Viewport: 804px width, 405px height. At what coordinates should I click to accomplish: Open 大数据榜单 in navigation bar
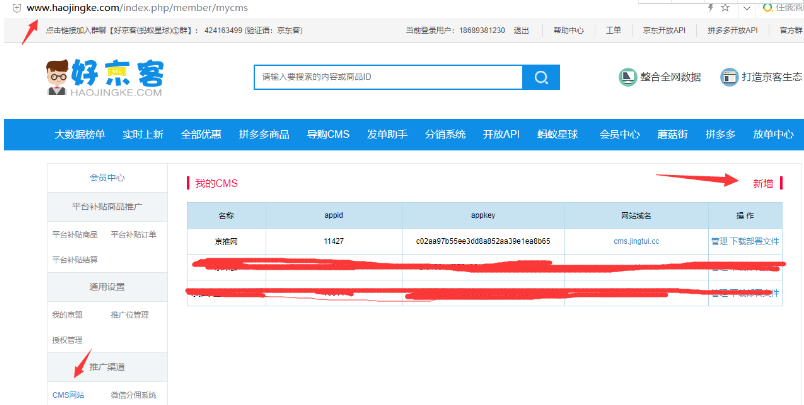pyautogui.click(x=79, y=134)
